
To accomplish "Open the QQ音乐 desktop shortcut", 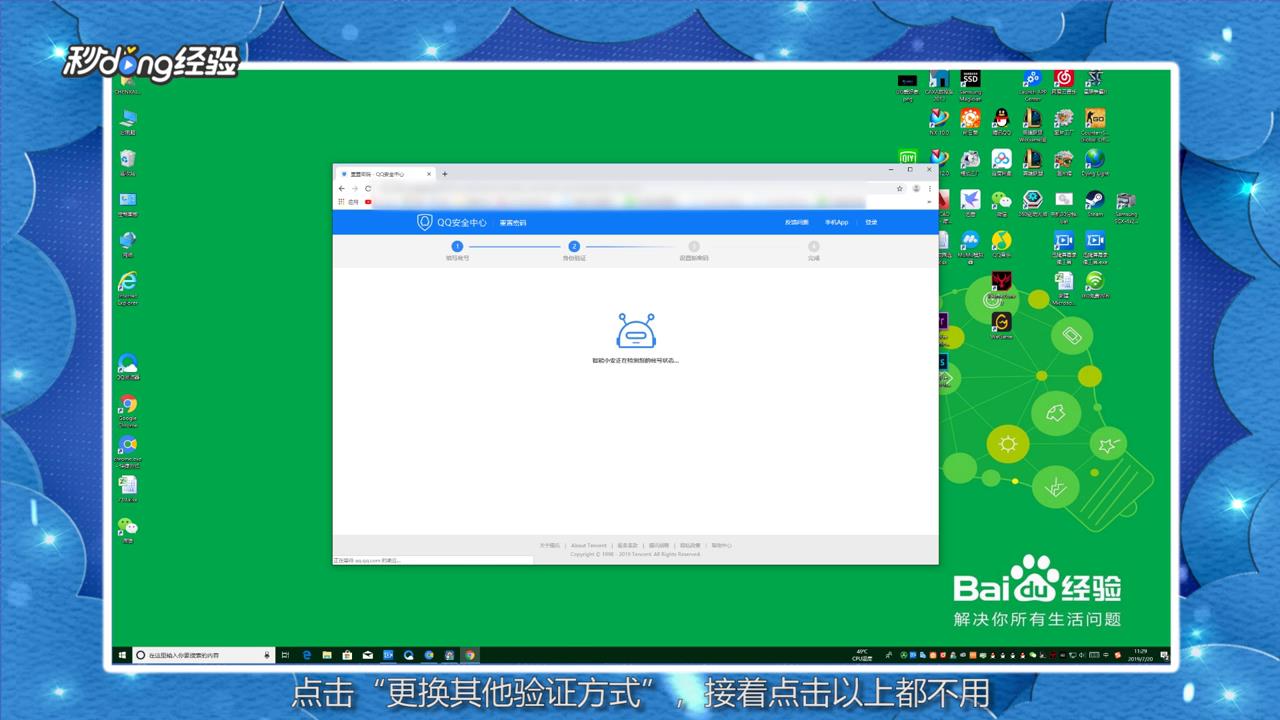I will pos(1001,243).
